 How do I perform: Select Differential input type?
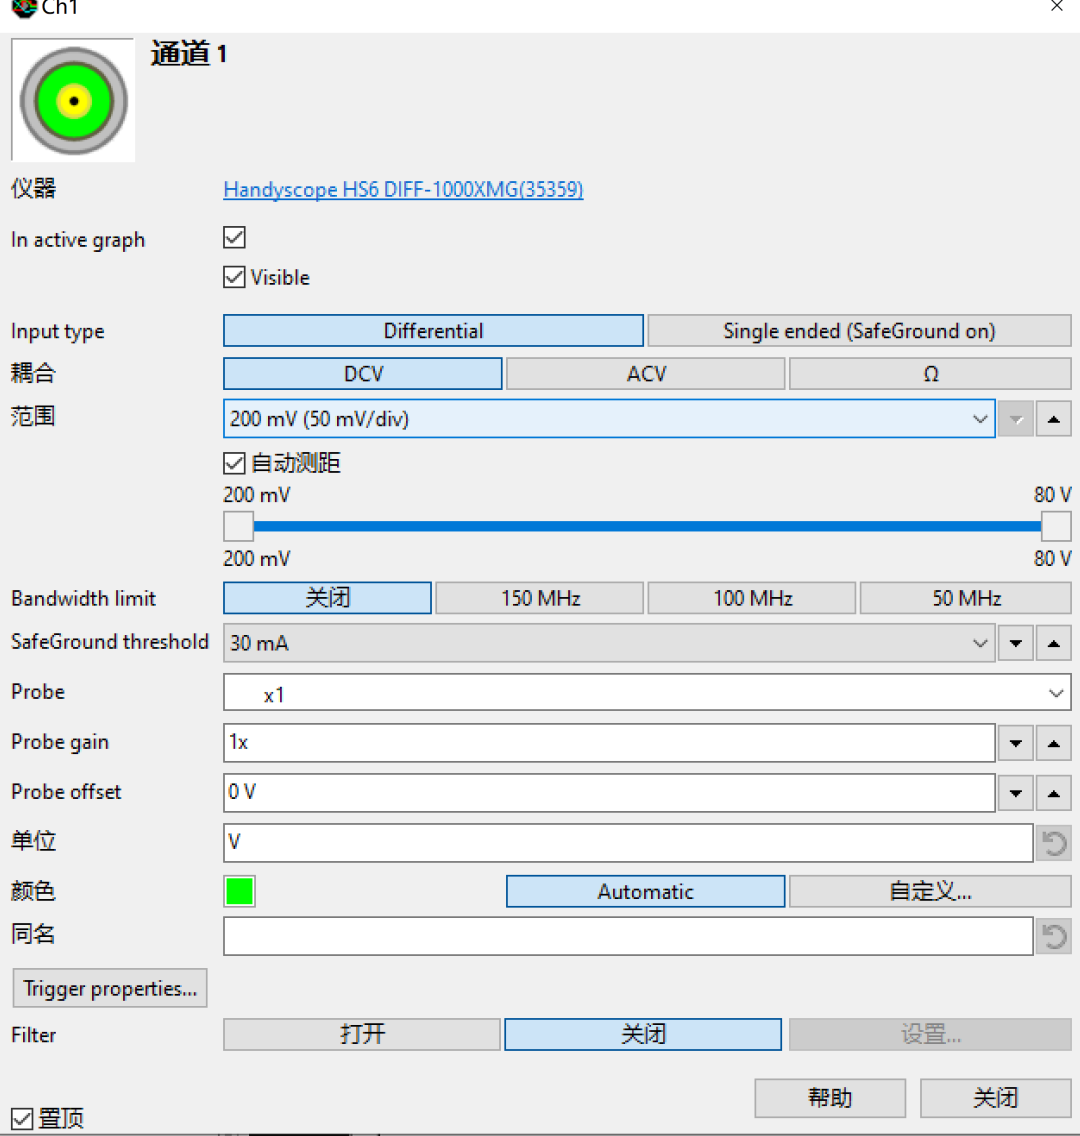pos(433,331)
